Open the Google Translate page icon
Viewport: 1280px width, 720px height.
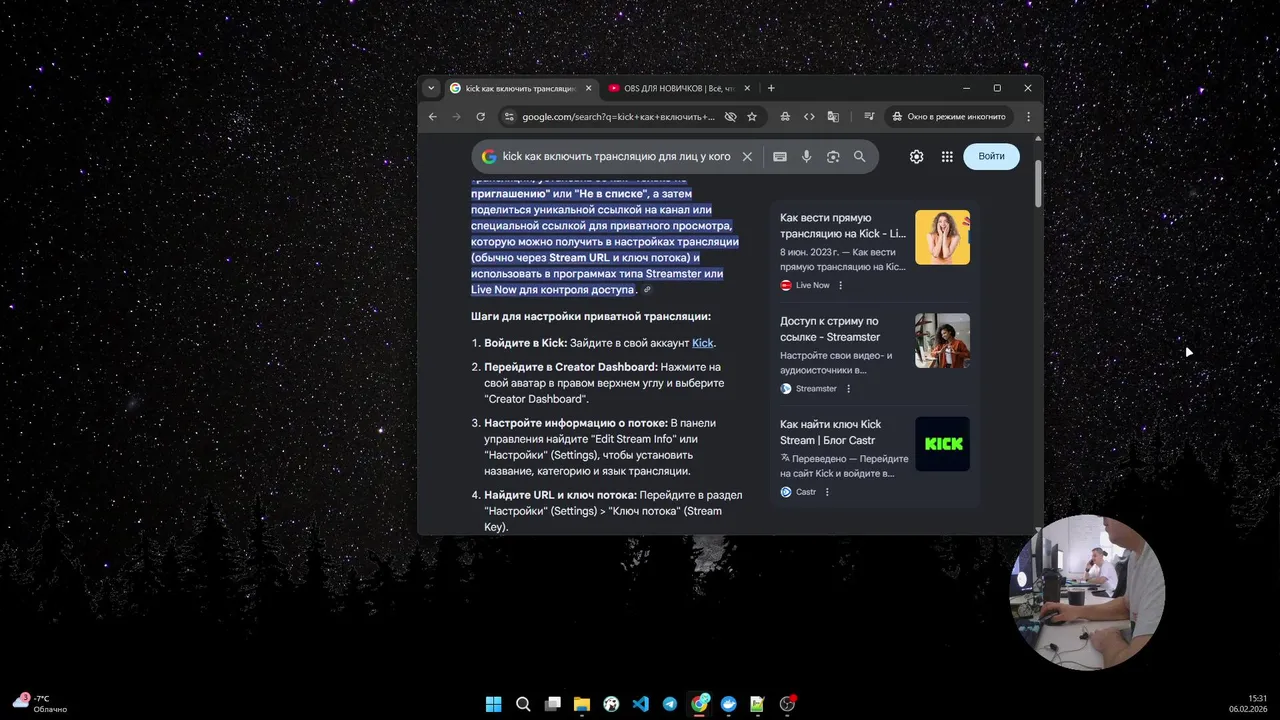(x=833, y=117)
